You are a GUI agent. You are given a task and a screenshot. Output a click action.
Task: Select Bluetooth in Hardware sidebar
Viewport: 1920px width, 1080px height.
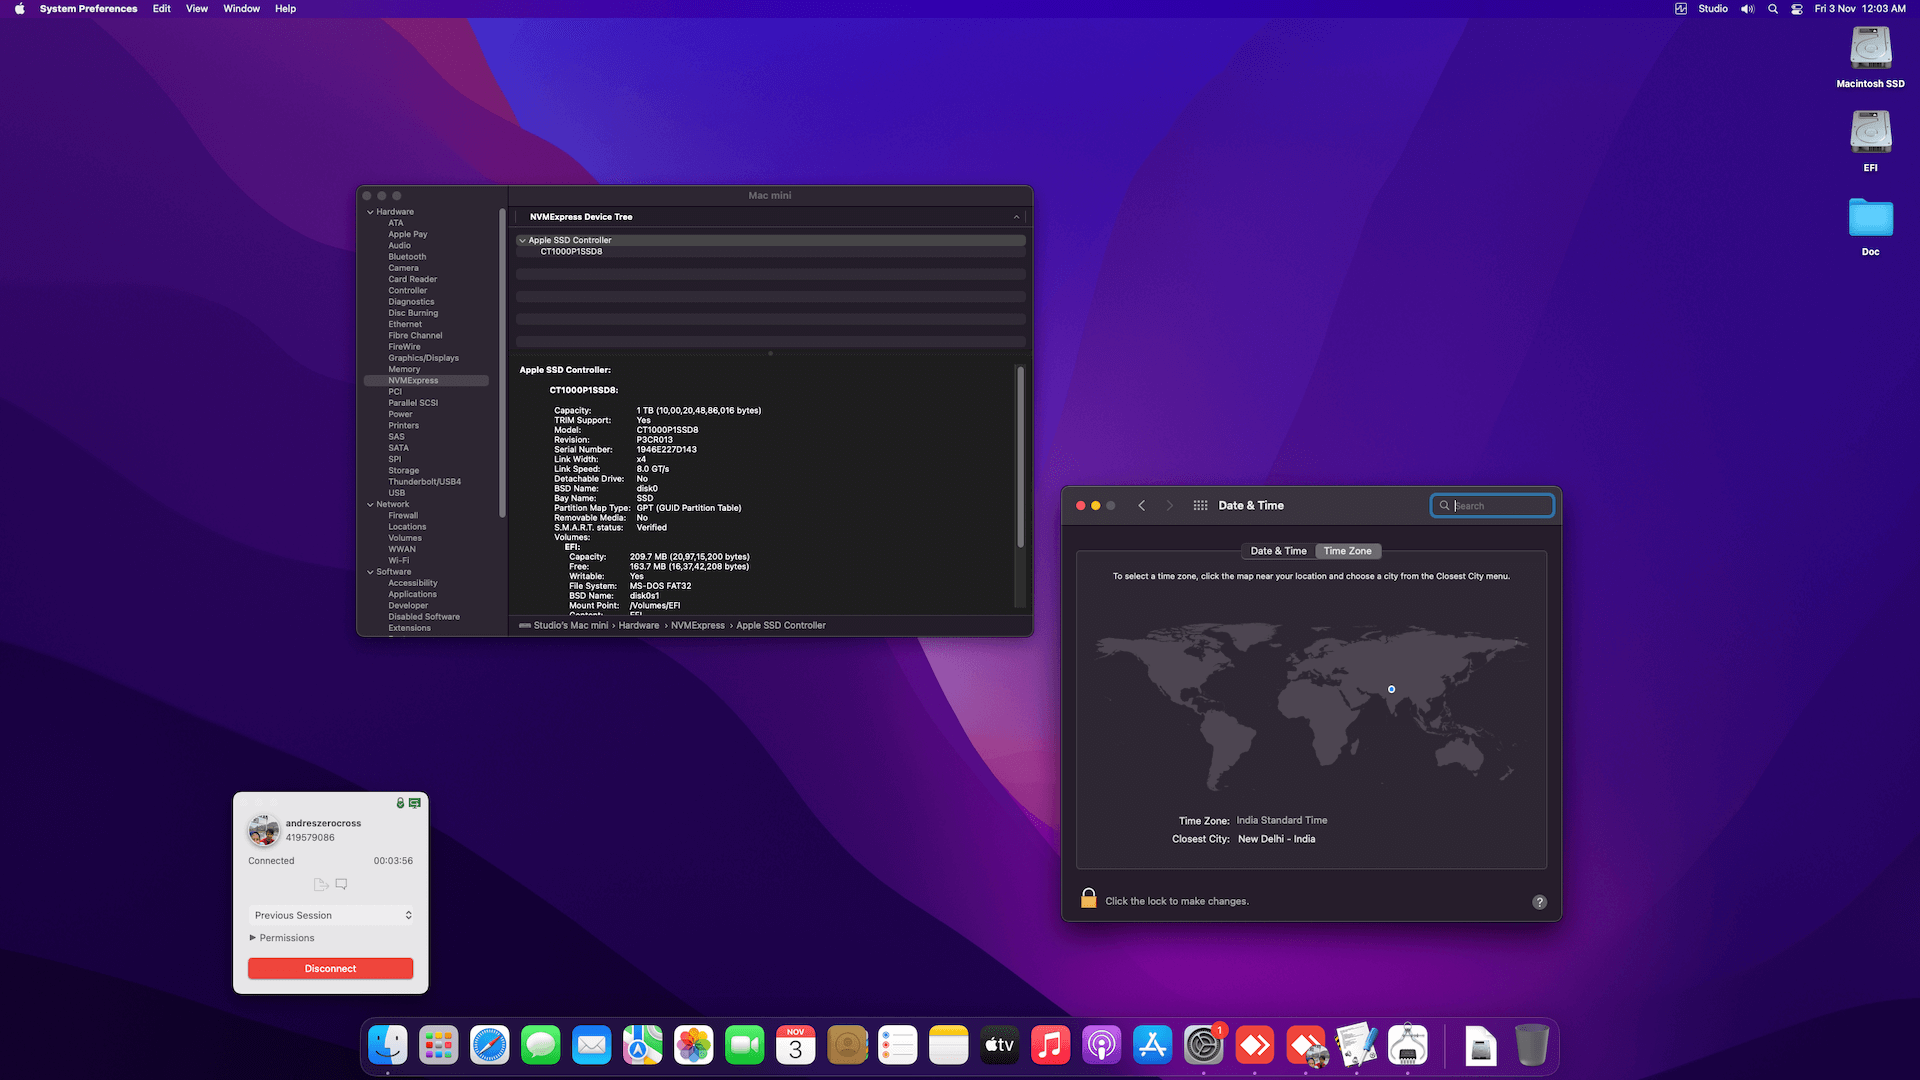(x=407, y=257)
